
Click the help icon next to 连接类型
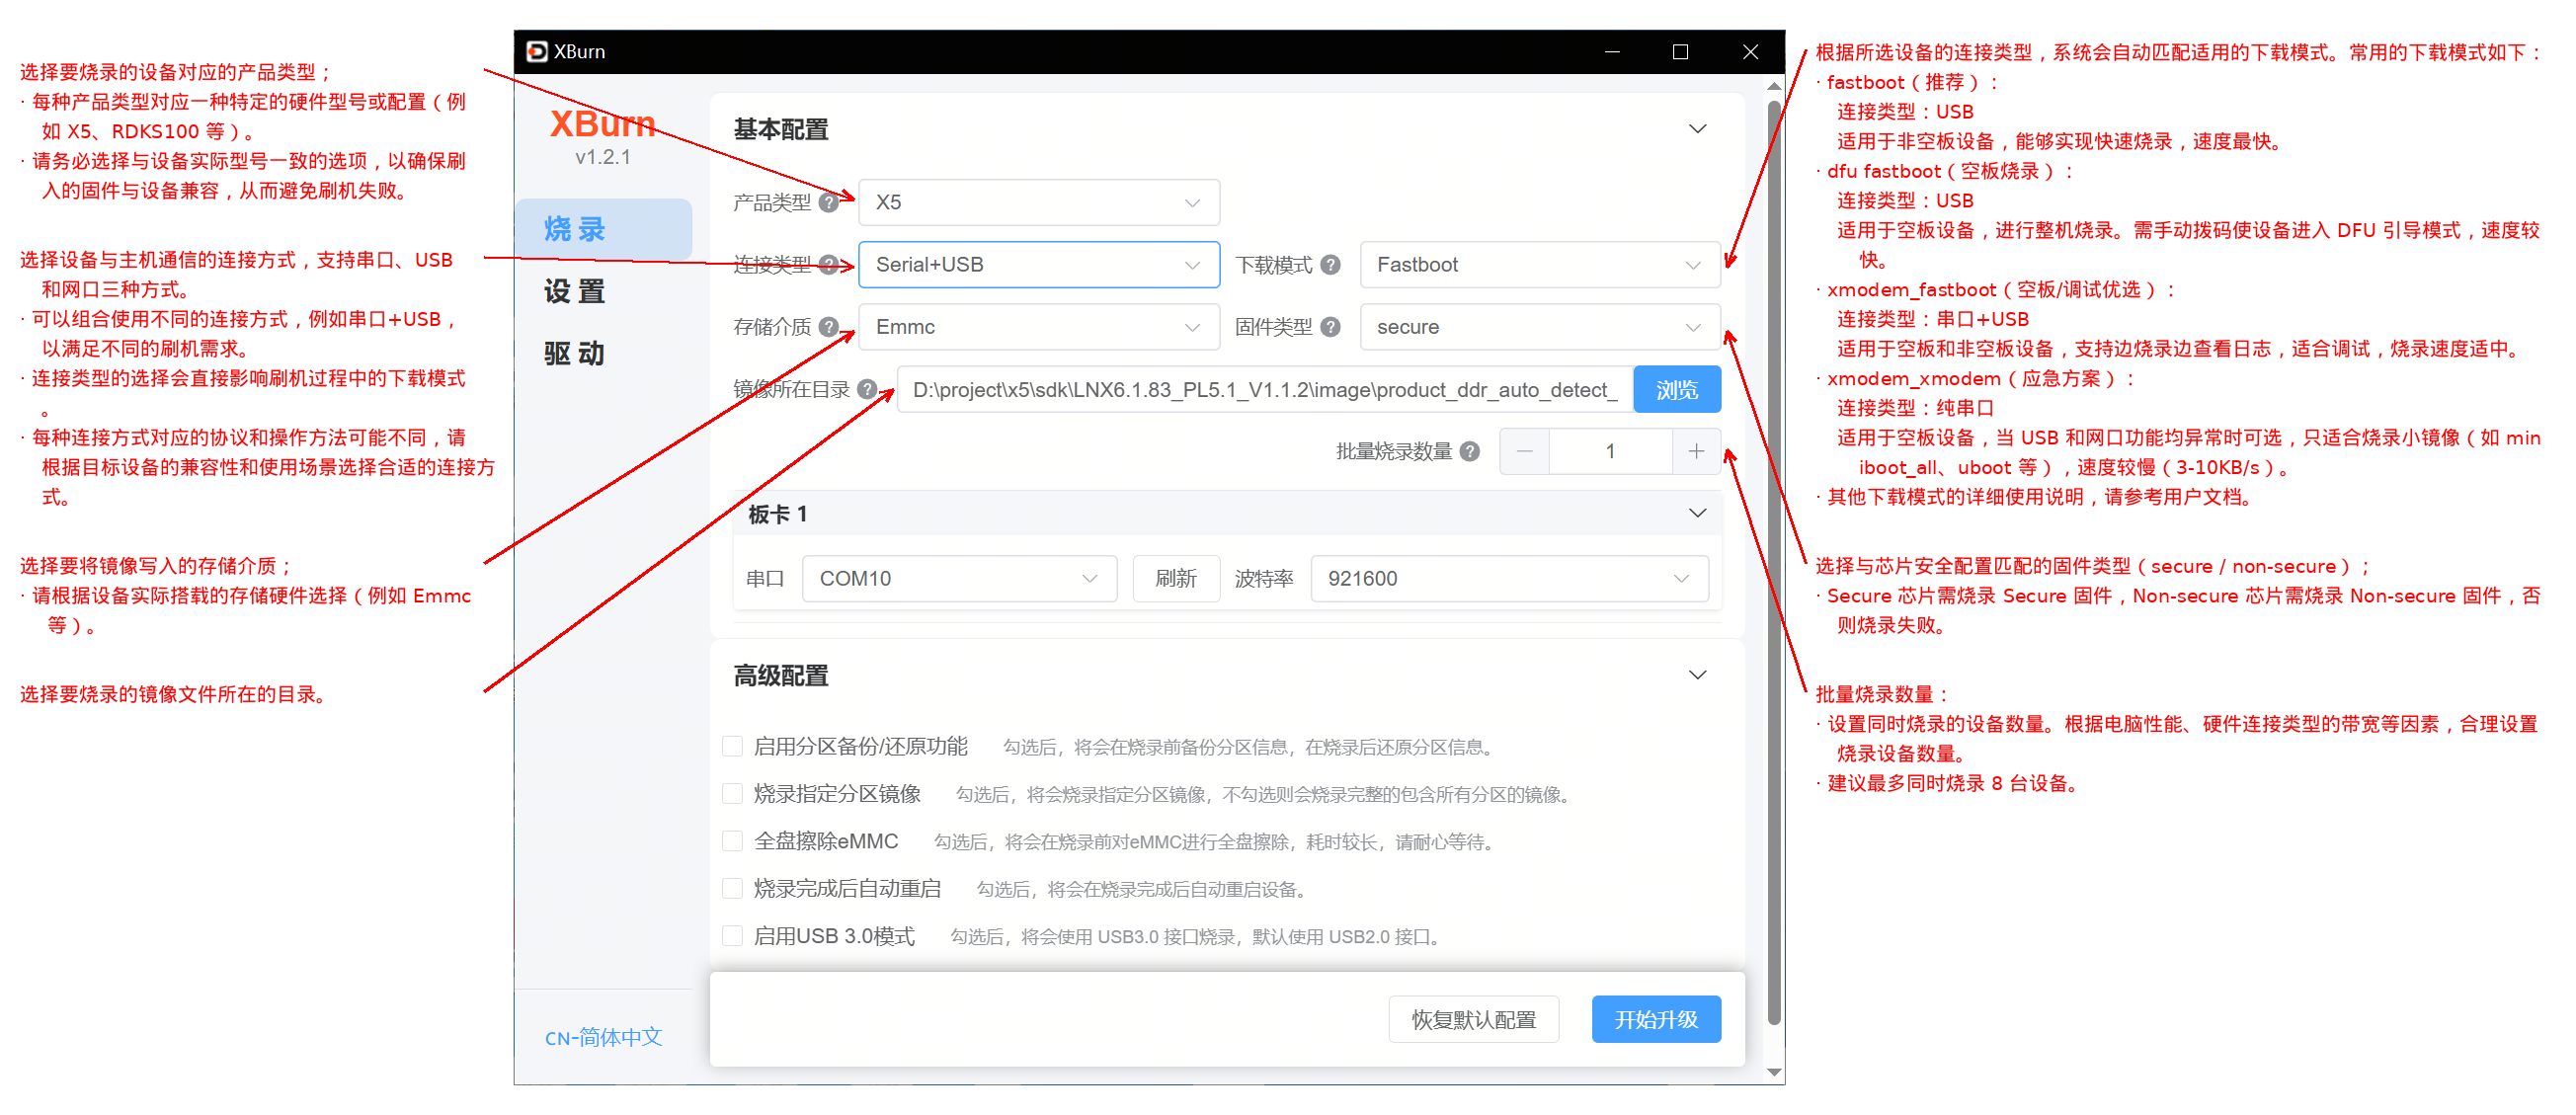(828, 265)
